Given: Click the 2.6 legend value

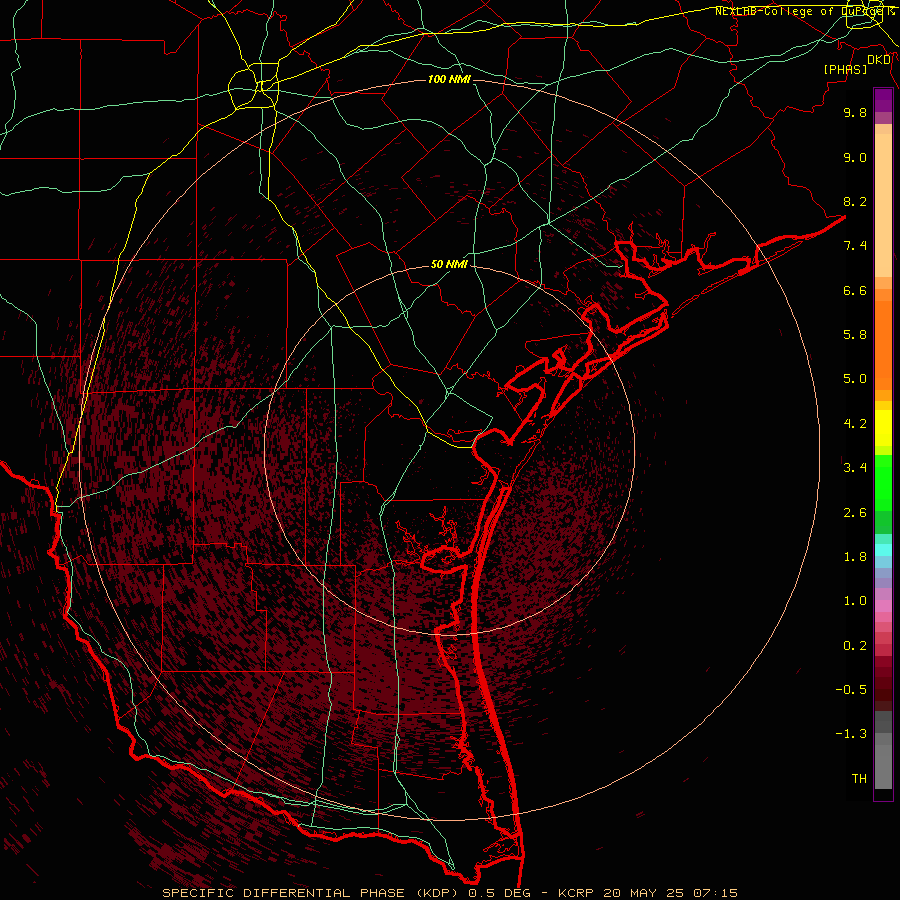Looking at the screenshot, I should click(855, 513).
